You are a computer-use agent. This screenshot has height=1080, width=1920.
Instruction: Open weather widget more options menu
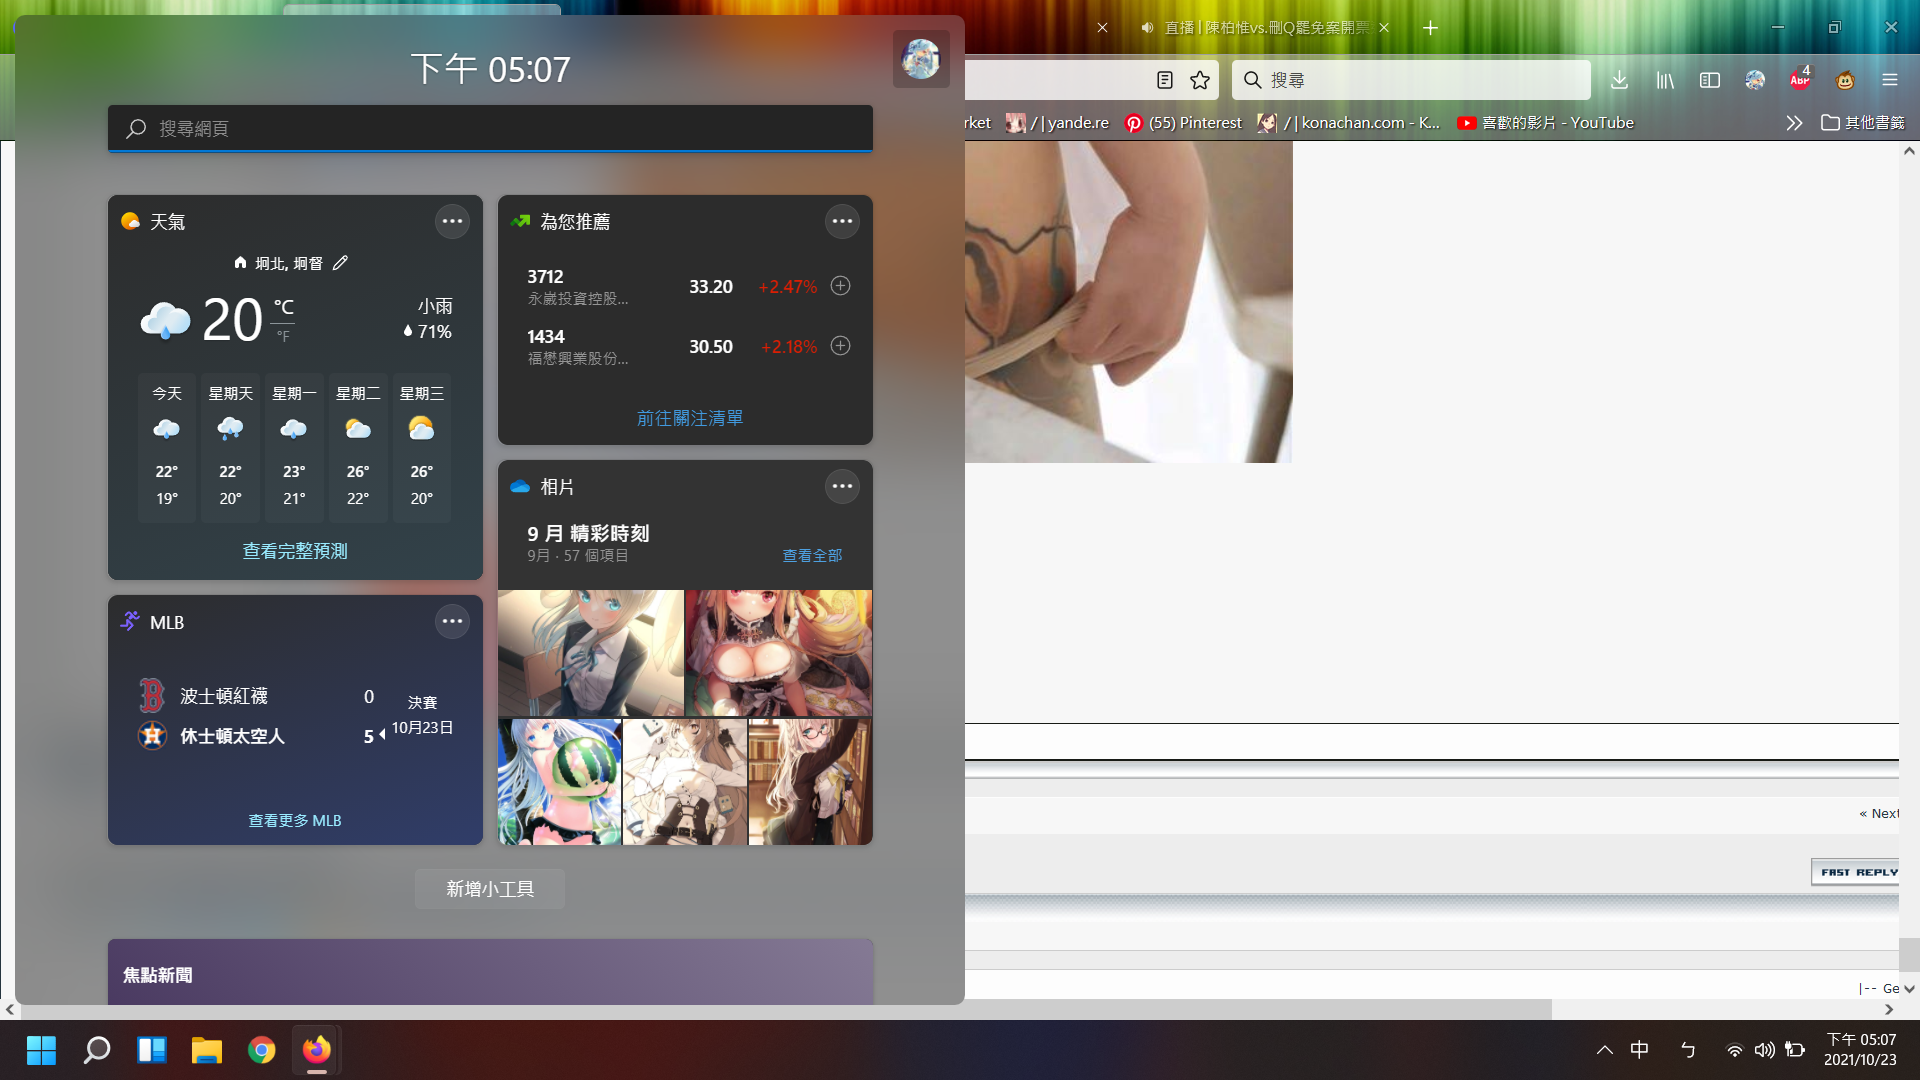(452, 221)
